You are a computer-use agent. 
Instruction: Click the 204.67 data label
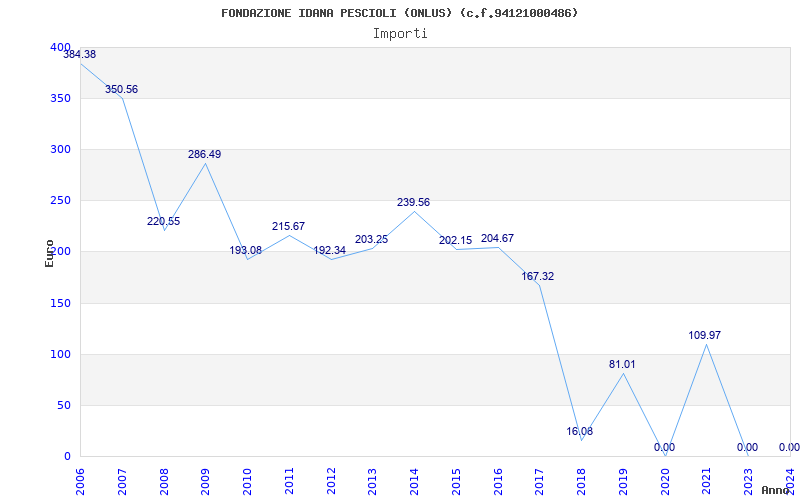497,238
